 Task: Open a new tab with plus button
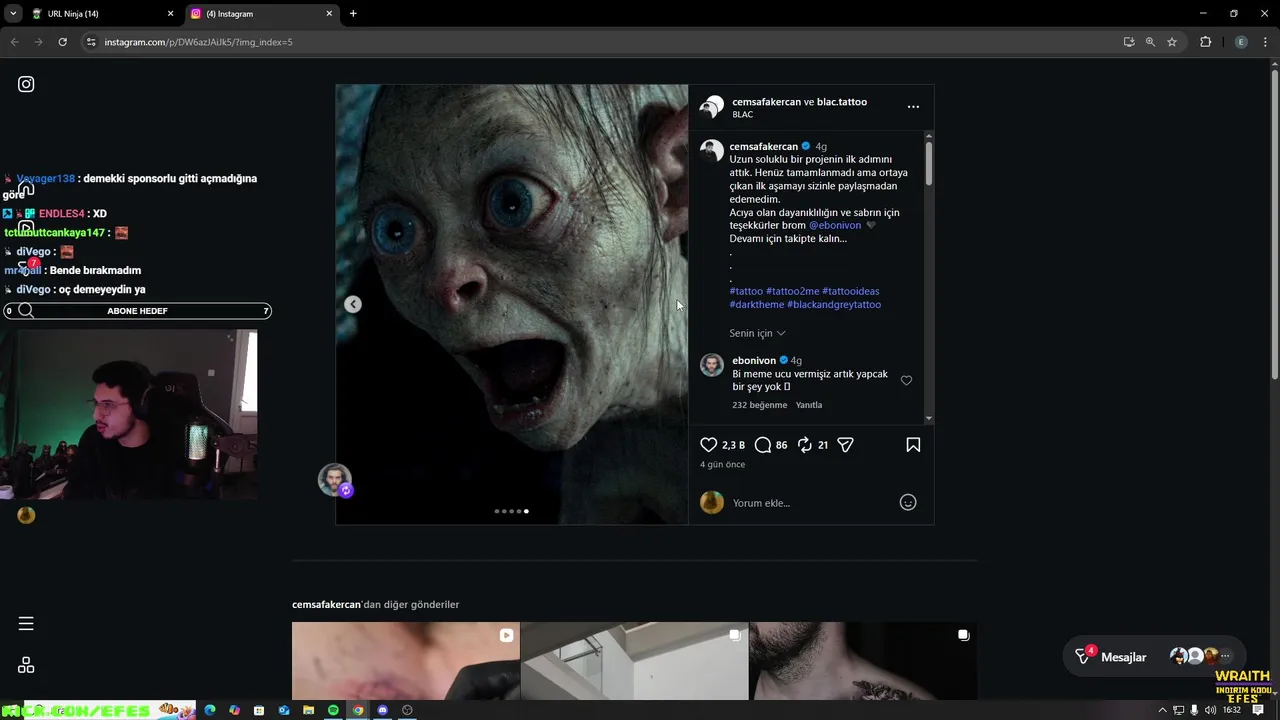pyautogui.click(x=353, y=13)
